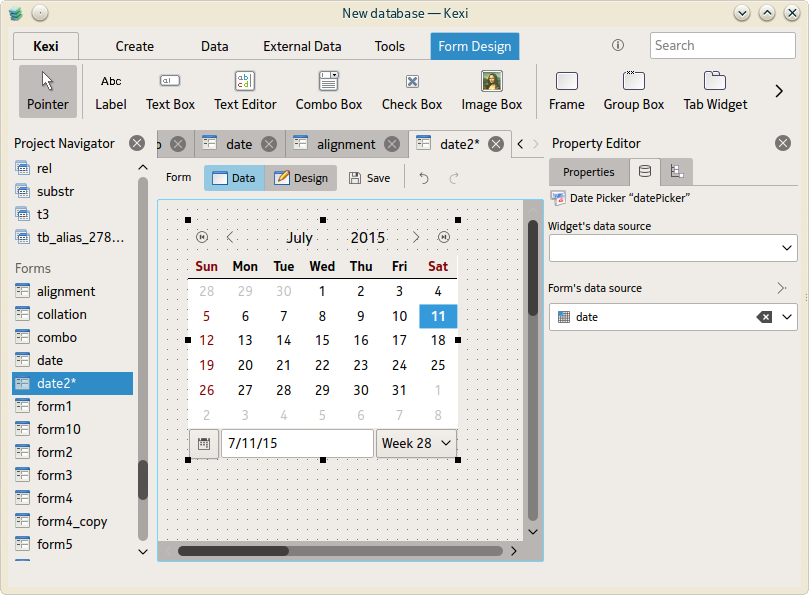
Task: Save the form with Save button
Action: (369, 178)
